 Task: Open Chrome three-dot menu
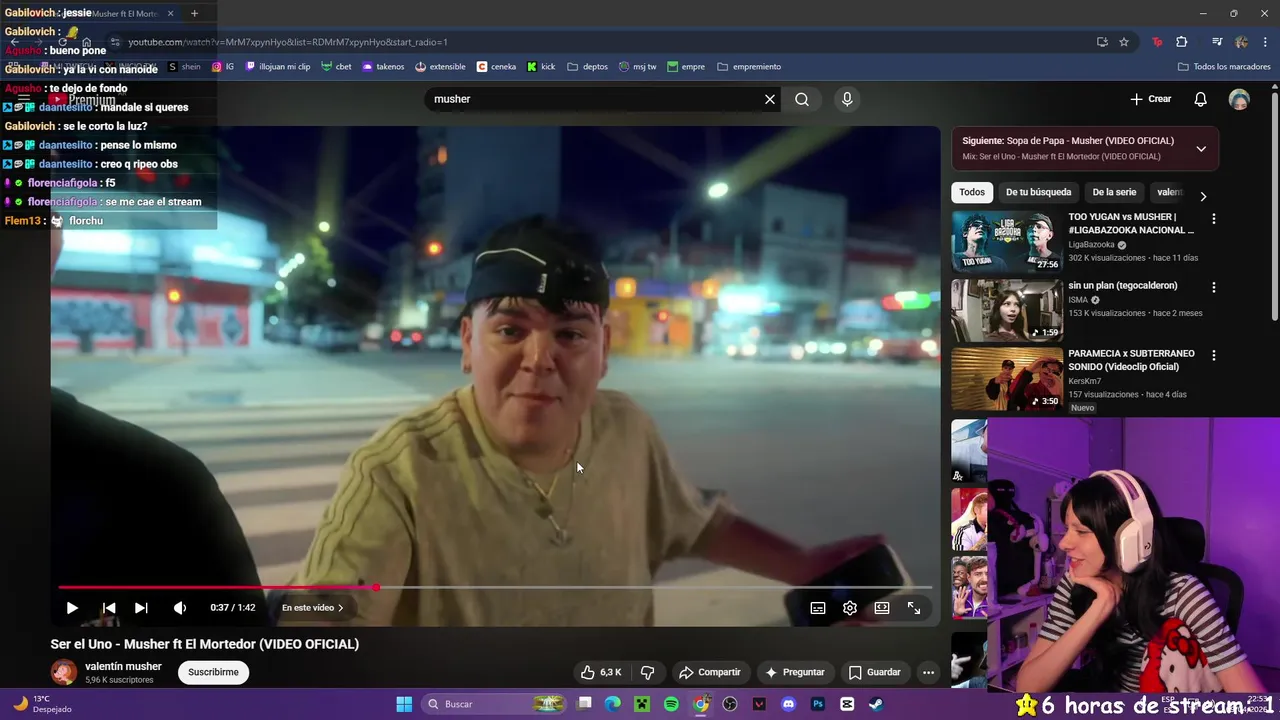(x=1264, y=42)
